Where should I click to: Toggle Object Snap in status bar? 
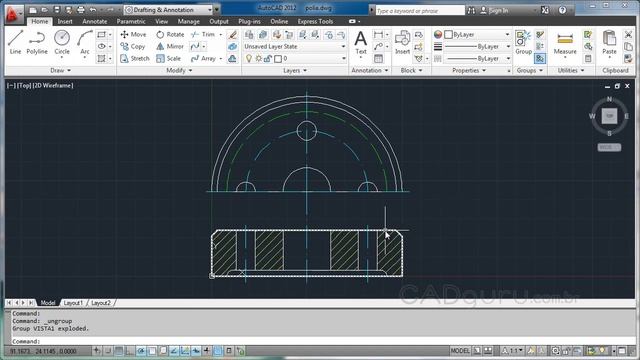[x=152, y=351]
